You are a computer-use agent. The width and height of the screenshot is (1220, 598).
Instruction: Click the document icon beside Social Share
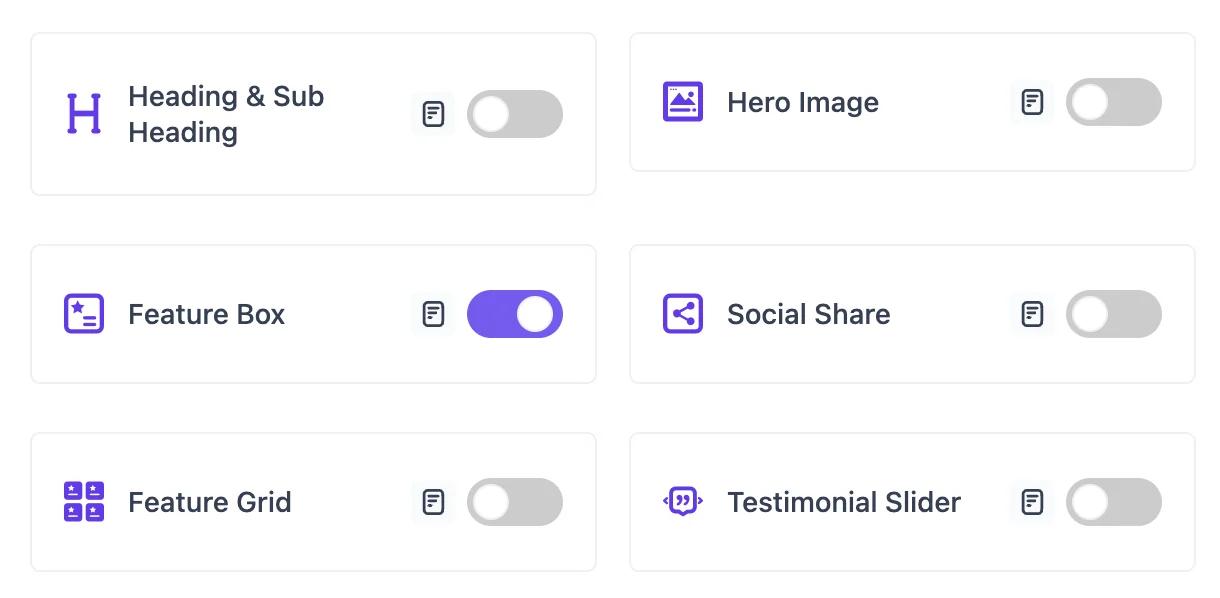pyautogui.click(x=1031, y=314)
